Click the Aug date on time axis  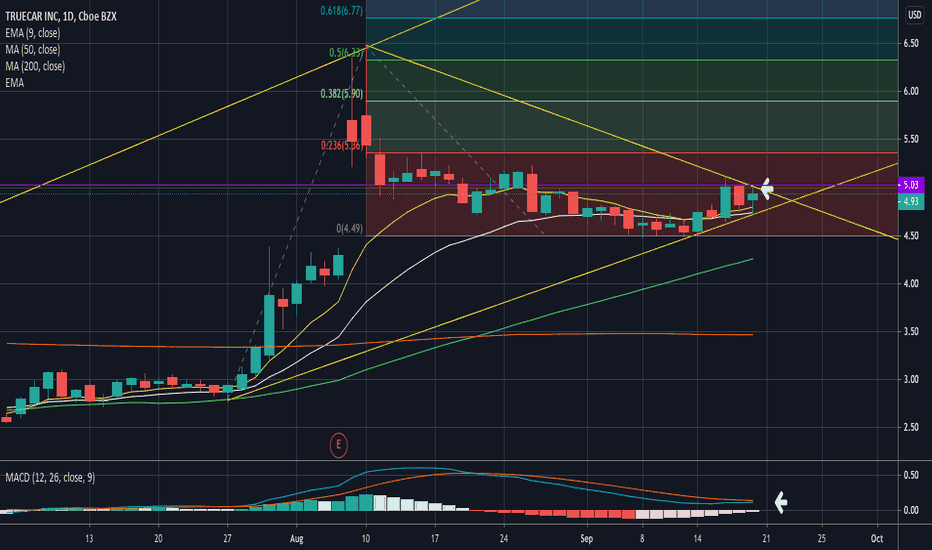pyautogui.click(x=297, y=539)
